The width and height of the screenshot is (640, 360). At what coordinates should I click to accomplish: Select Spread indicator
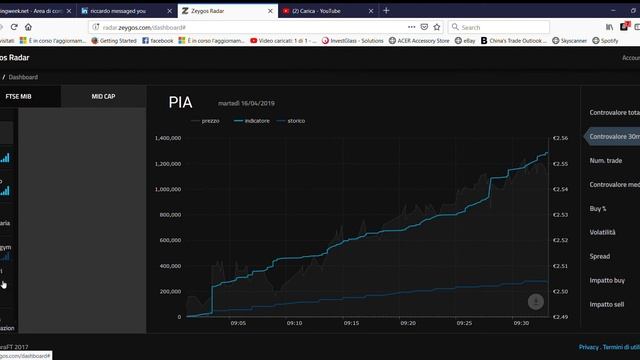coord(600,256)
